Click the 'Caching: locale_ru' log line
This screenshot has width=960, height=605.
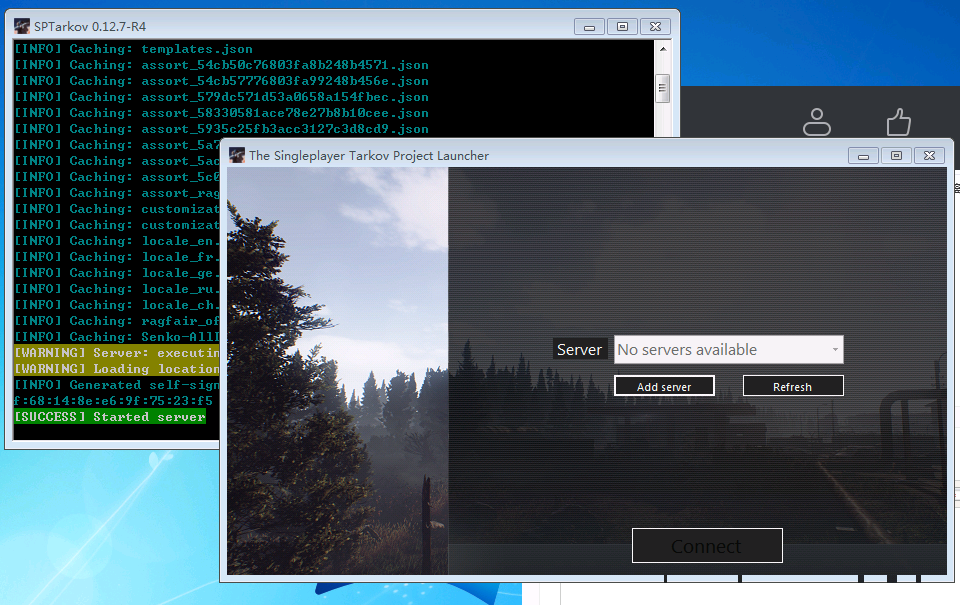tap(116, 288)
